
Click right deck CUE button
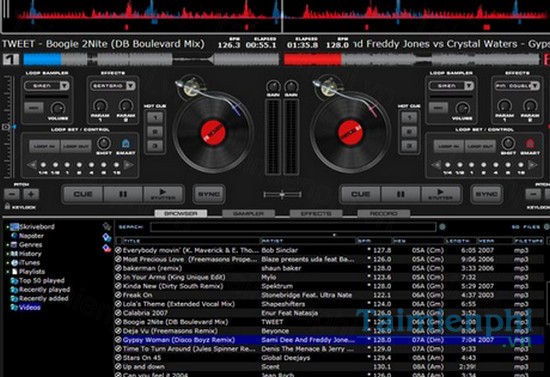click(x=361, y=194)
